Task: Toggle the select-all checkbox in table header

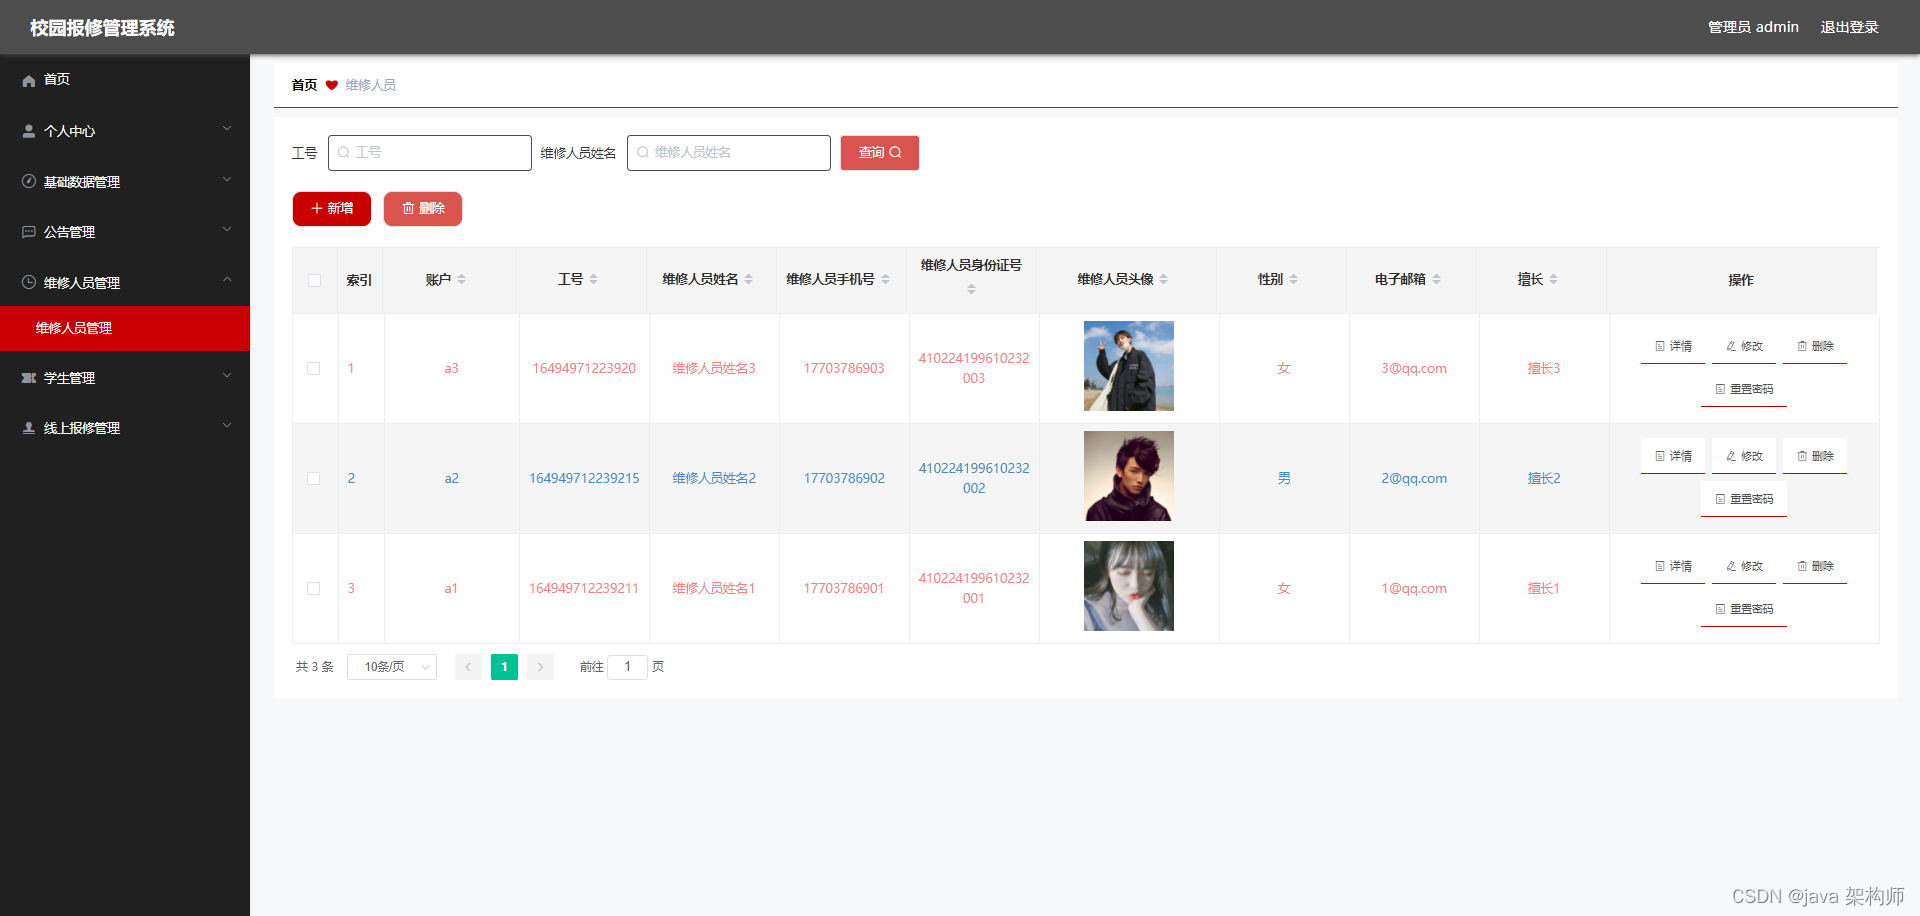Action: pyautogui.click(x=315, y=280)
